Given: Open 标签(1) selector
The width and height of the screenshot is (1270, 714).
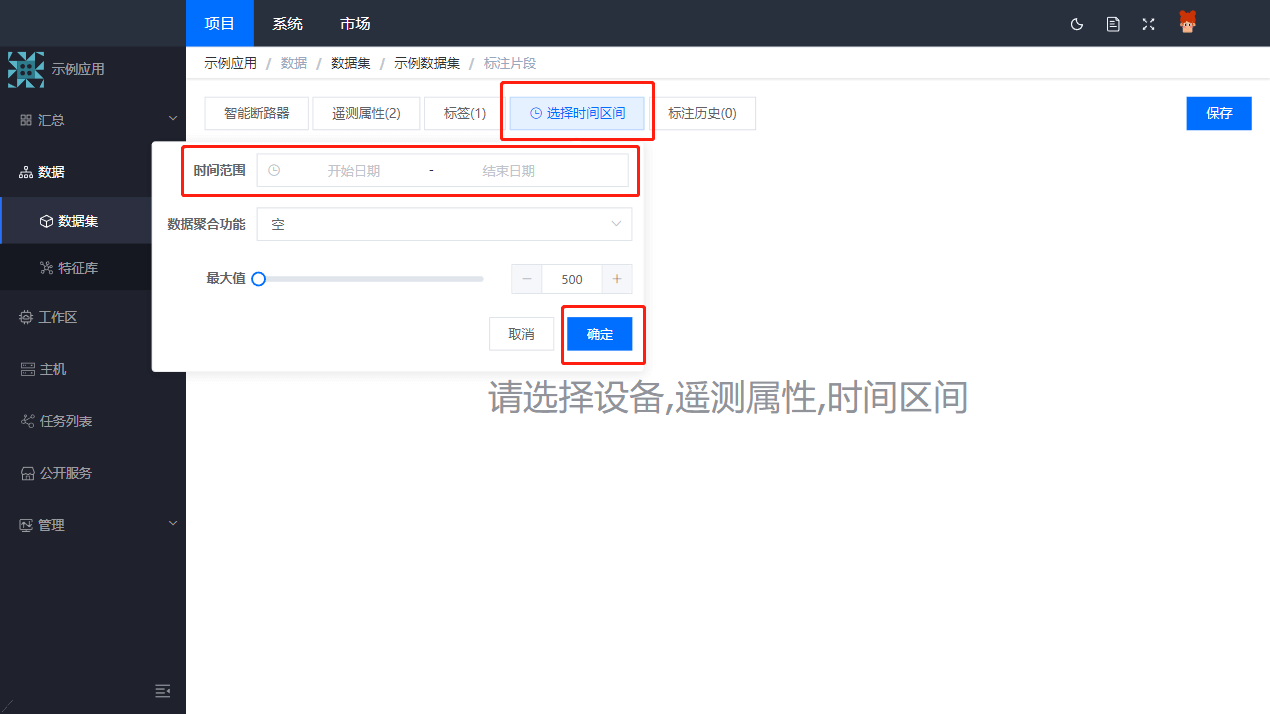Looking at the screenshot, I should click(465, 113).
